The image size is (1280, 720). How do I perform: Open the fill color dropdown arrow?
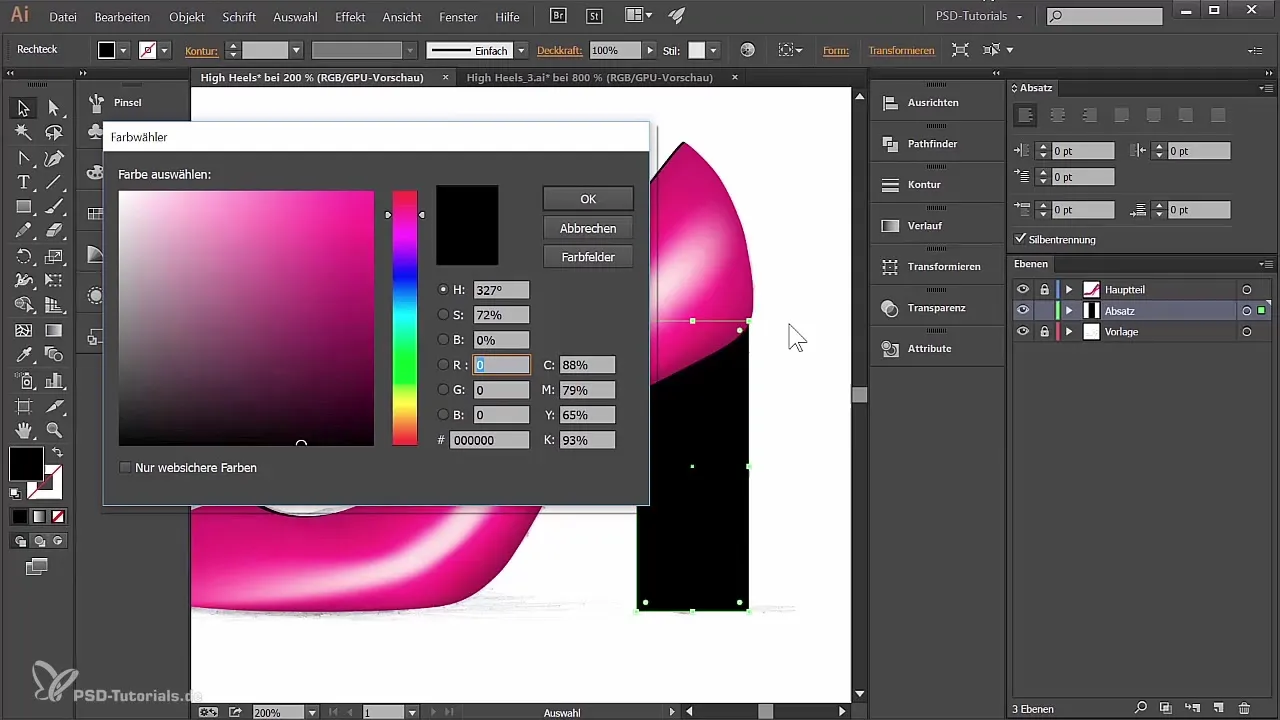pos(124,50)
